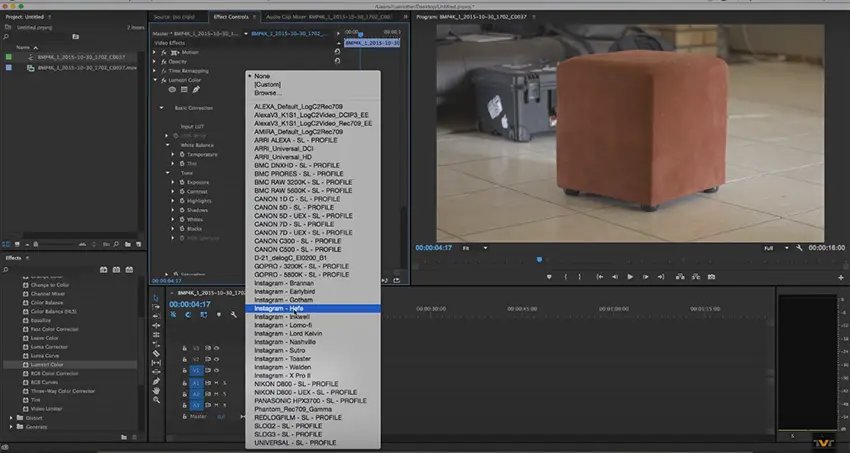The image size is (850, 453).
Task: Switch Project panel to icon view
Action: pos(17,244)
